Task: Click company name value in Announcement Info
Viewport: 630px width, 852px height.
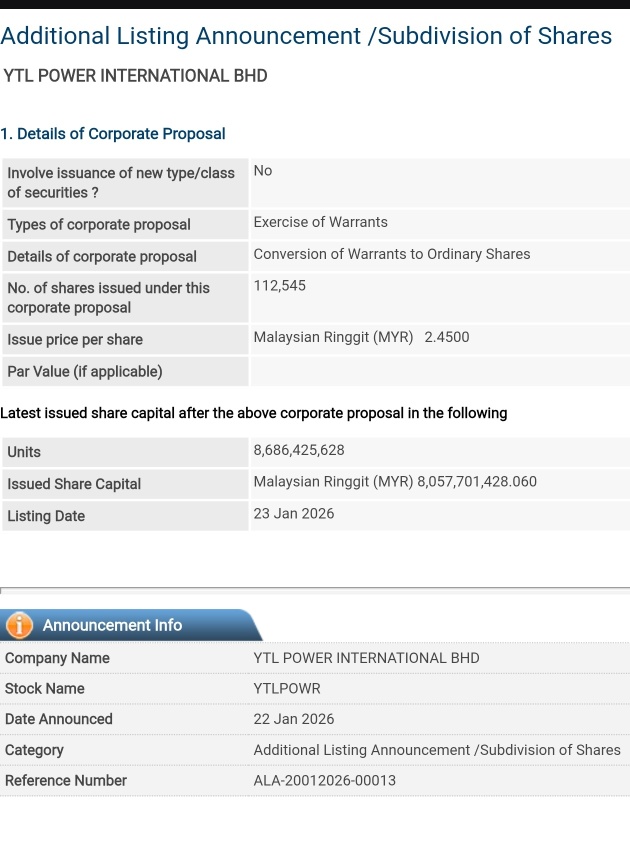Action: [366, 658]
